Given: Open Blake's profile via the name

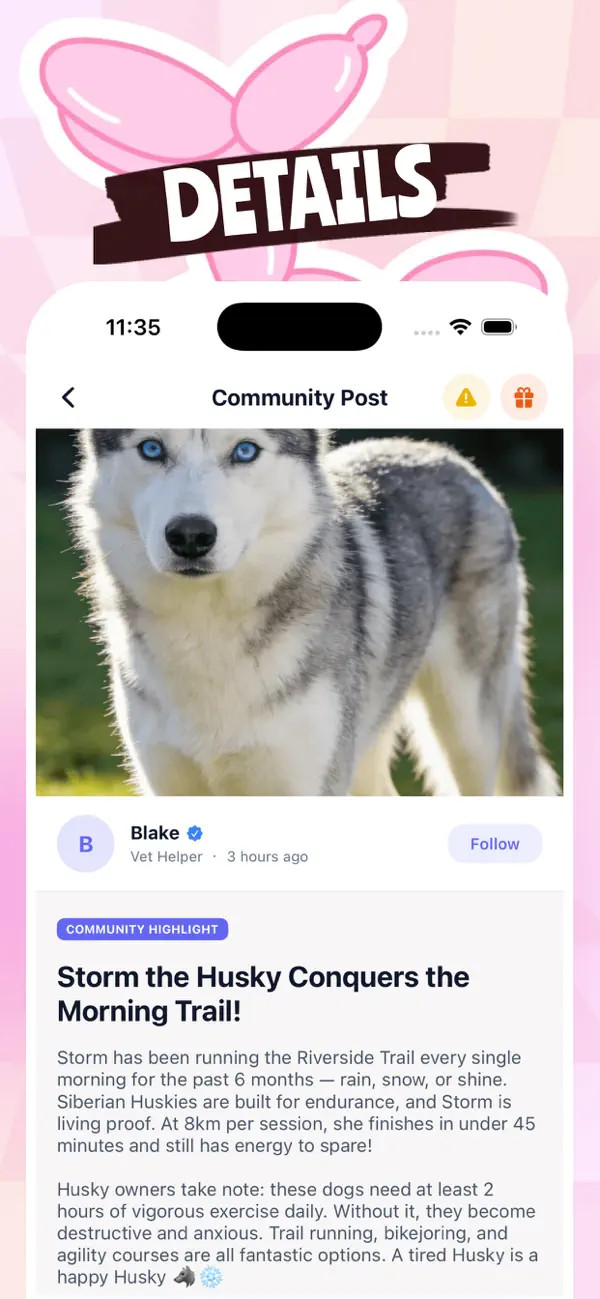Looking at the screenshot, I should click(x=155, y=833).
